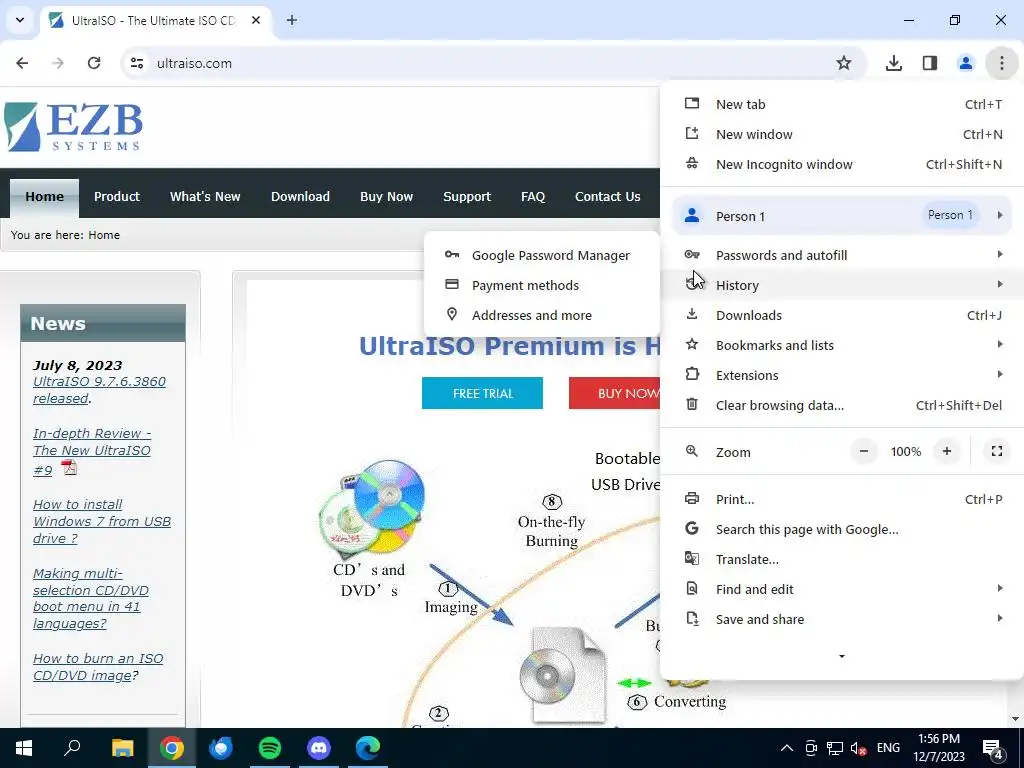Bookmark this page with the star icon
The height and width of the screenshot is (768, 1024).
(844, 63)
